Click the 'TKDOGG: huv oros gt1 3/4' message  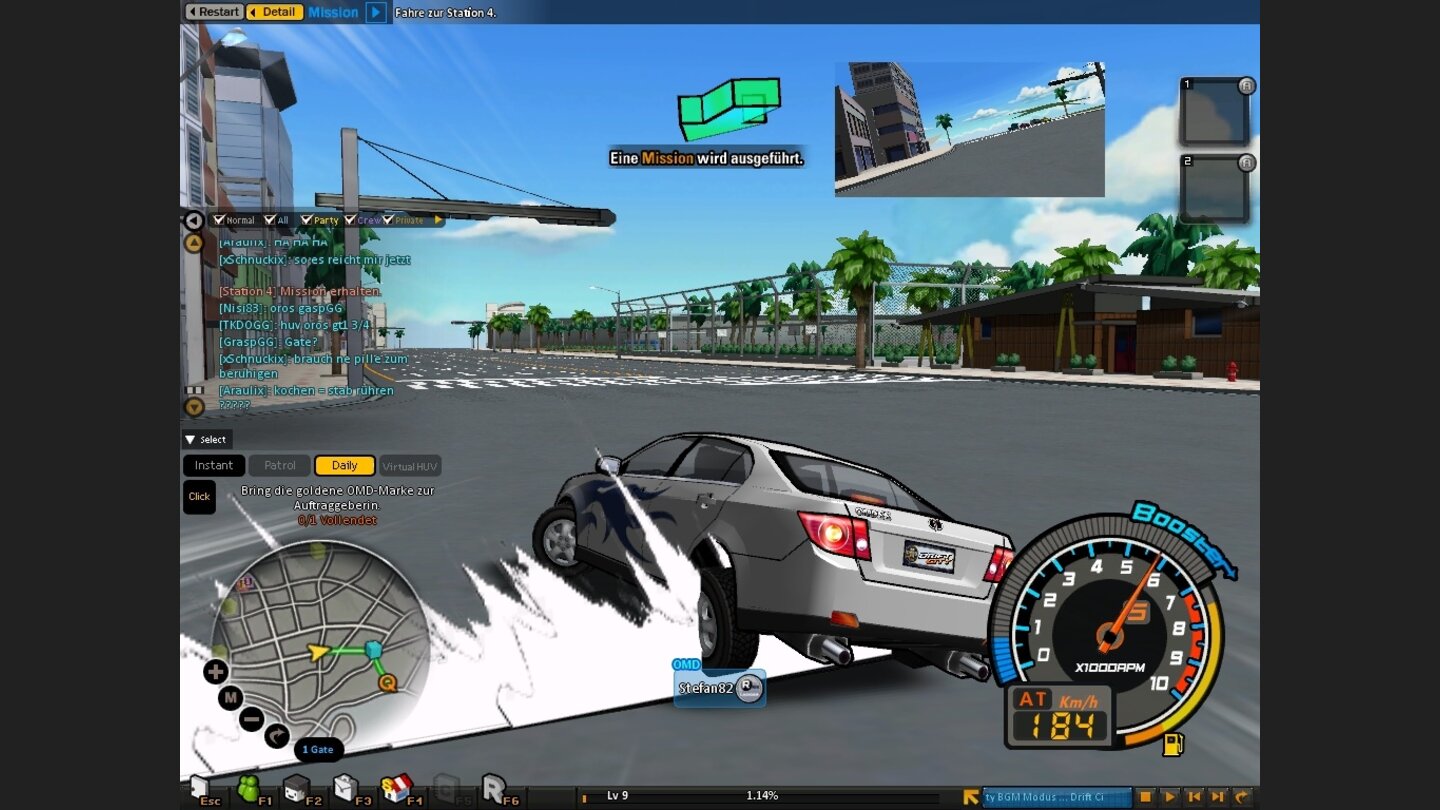coord(295,325)
